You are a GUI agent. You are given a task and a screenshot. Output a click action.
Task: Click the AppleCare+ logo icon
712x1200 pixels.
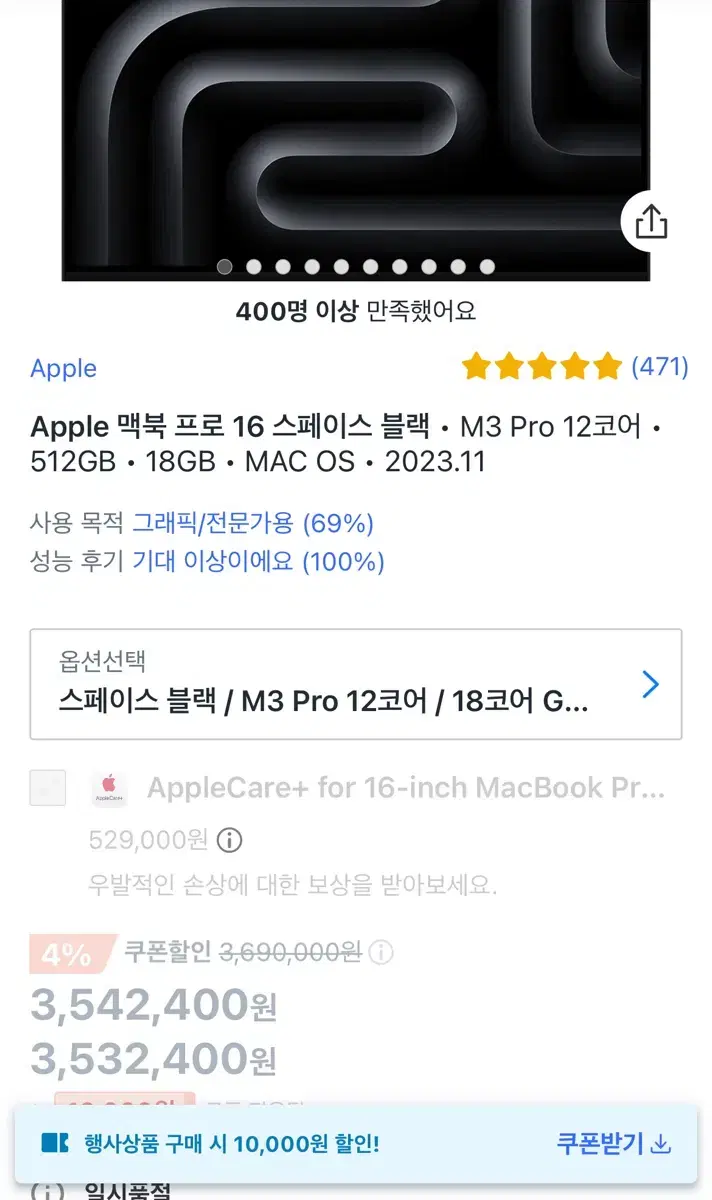coord(108,788)
